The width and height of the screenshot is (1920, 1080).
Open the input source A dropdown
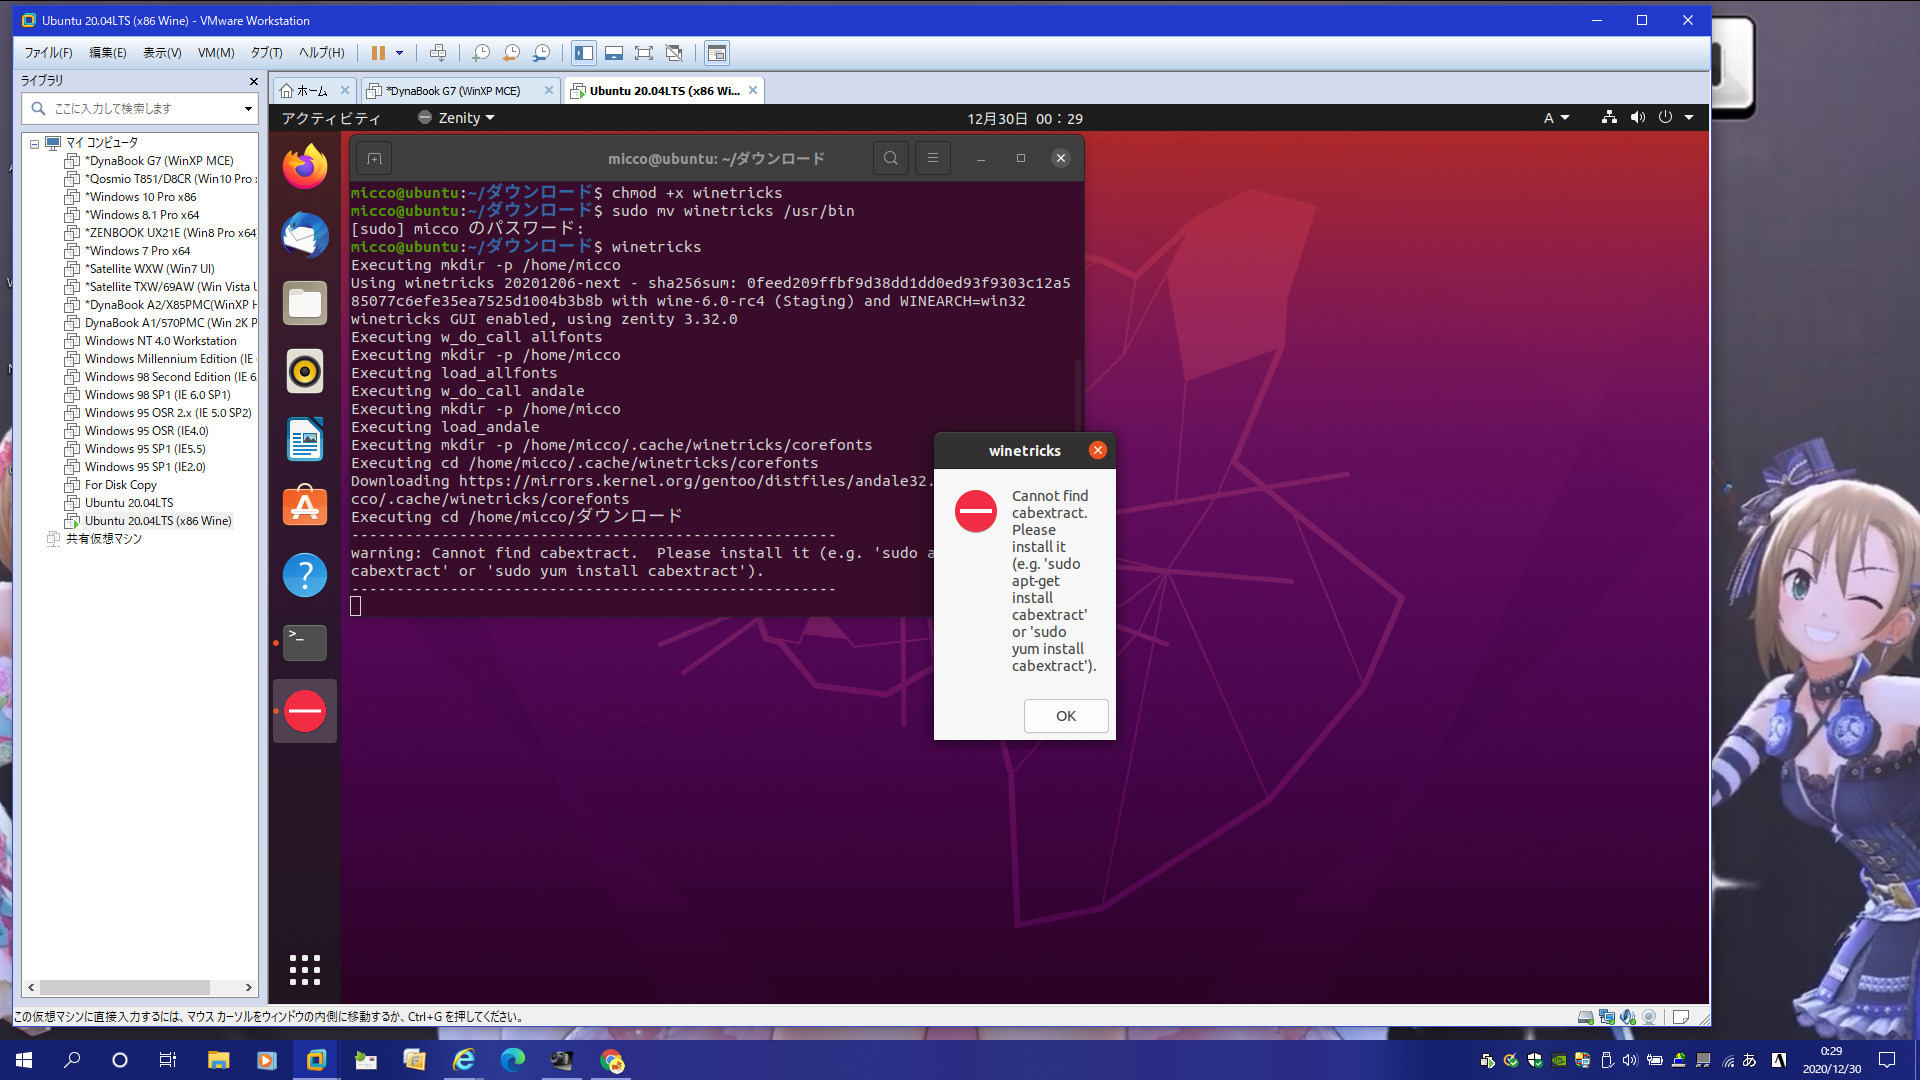pos(1556,118)
